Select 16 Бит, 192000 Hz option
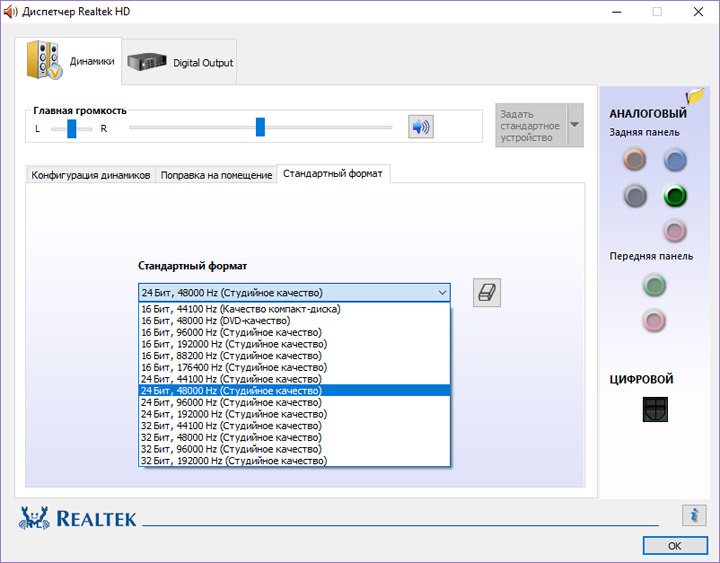Screen dimensions: 720x563 (294, 344)
